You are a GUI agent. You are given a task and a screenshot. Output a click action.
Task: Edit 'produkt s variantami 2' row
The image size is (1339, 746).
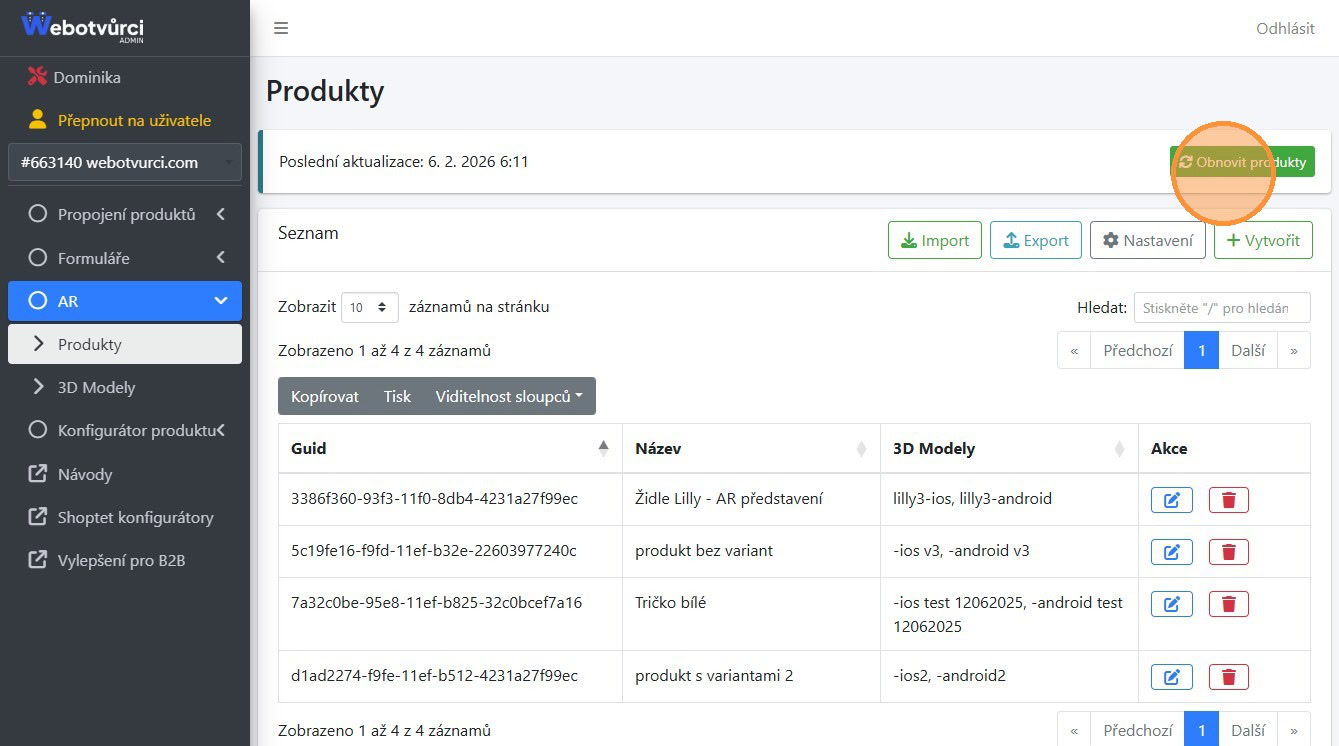(1172, 677)
